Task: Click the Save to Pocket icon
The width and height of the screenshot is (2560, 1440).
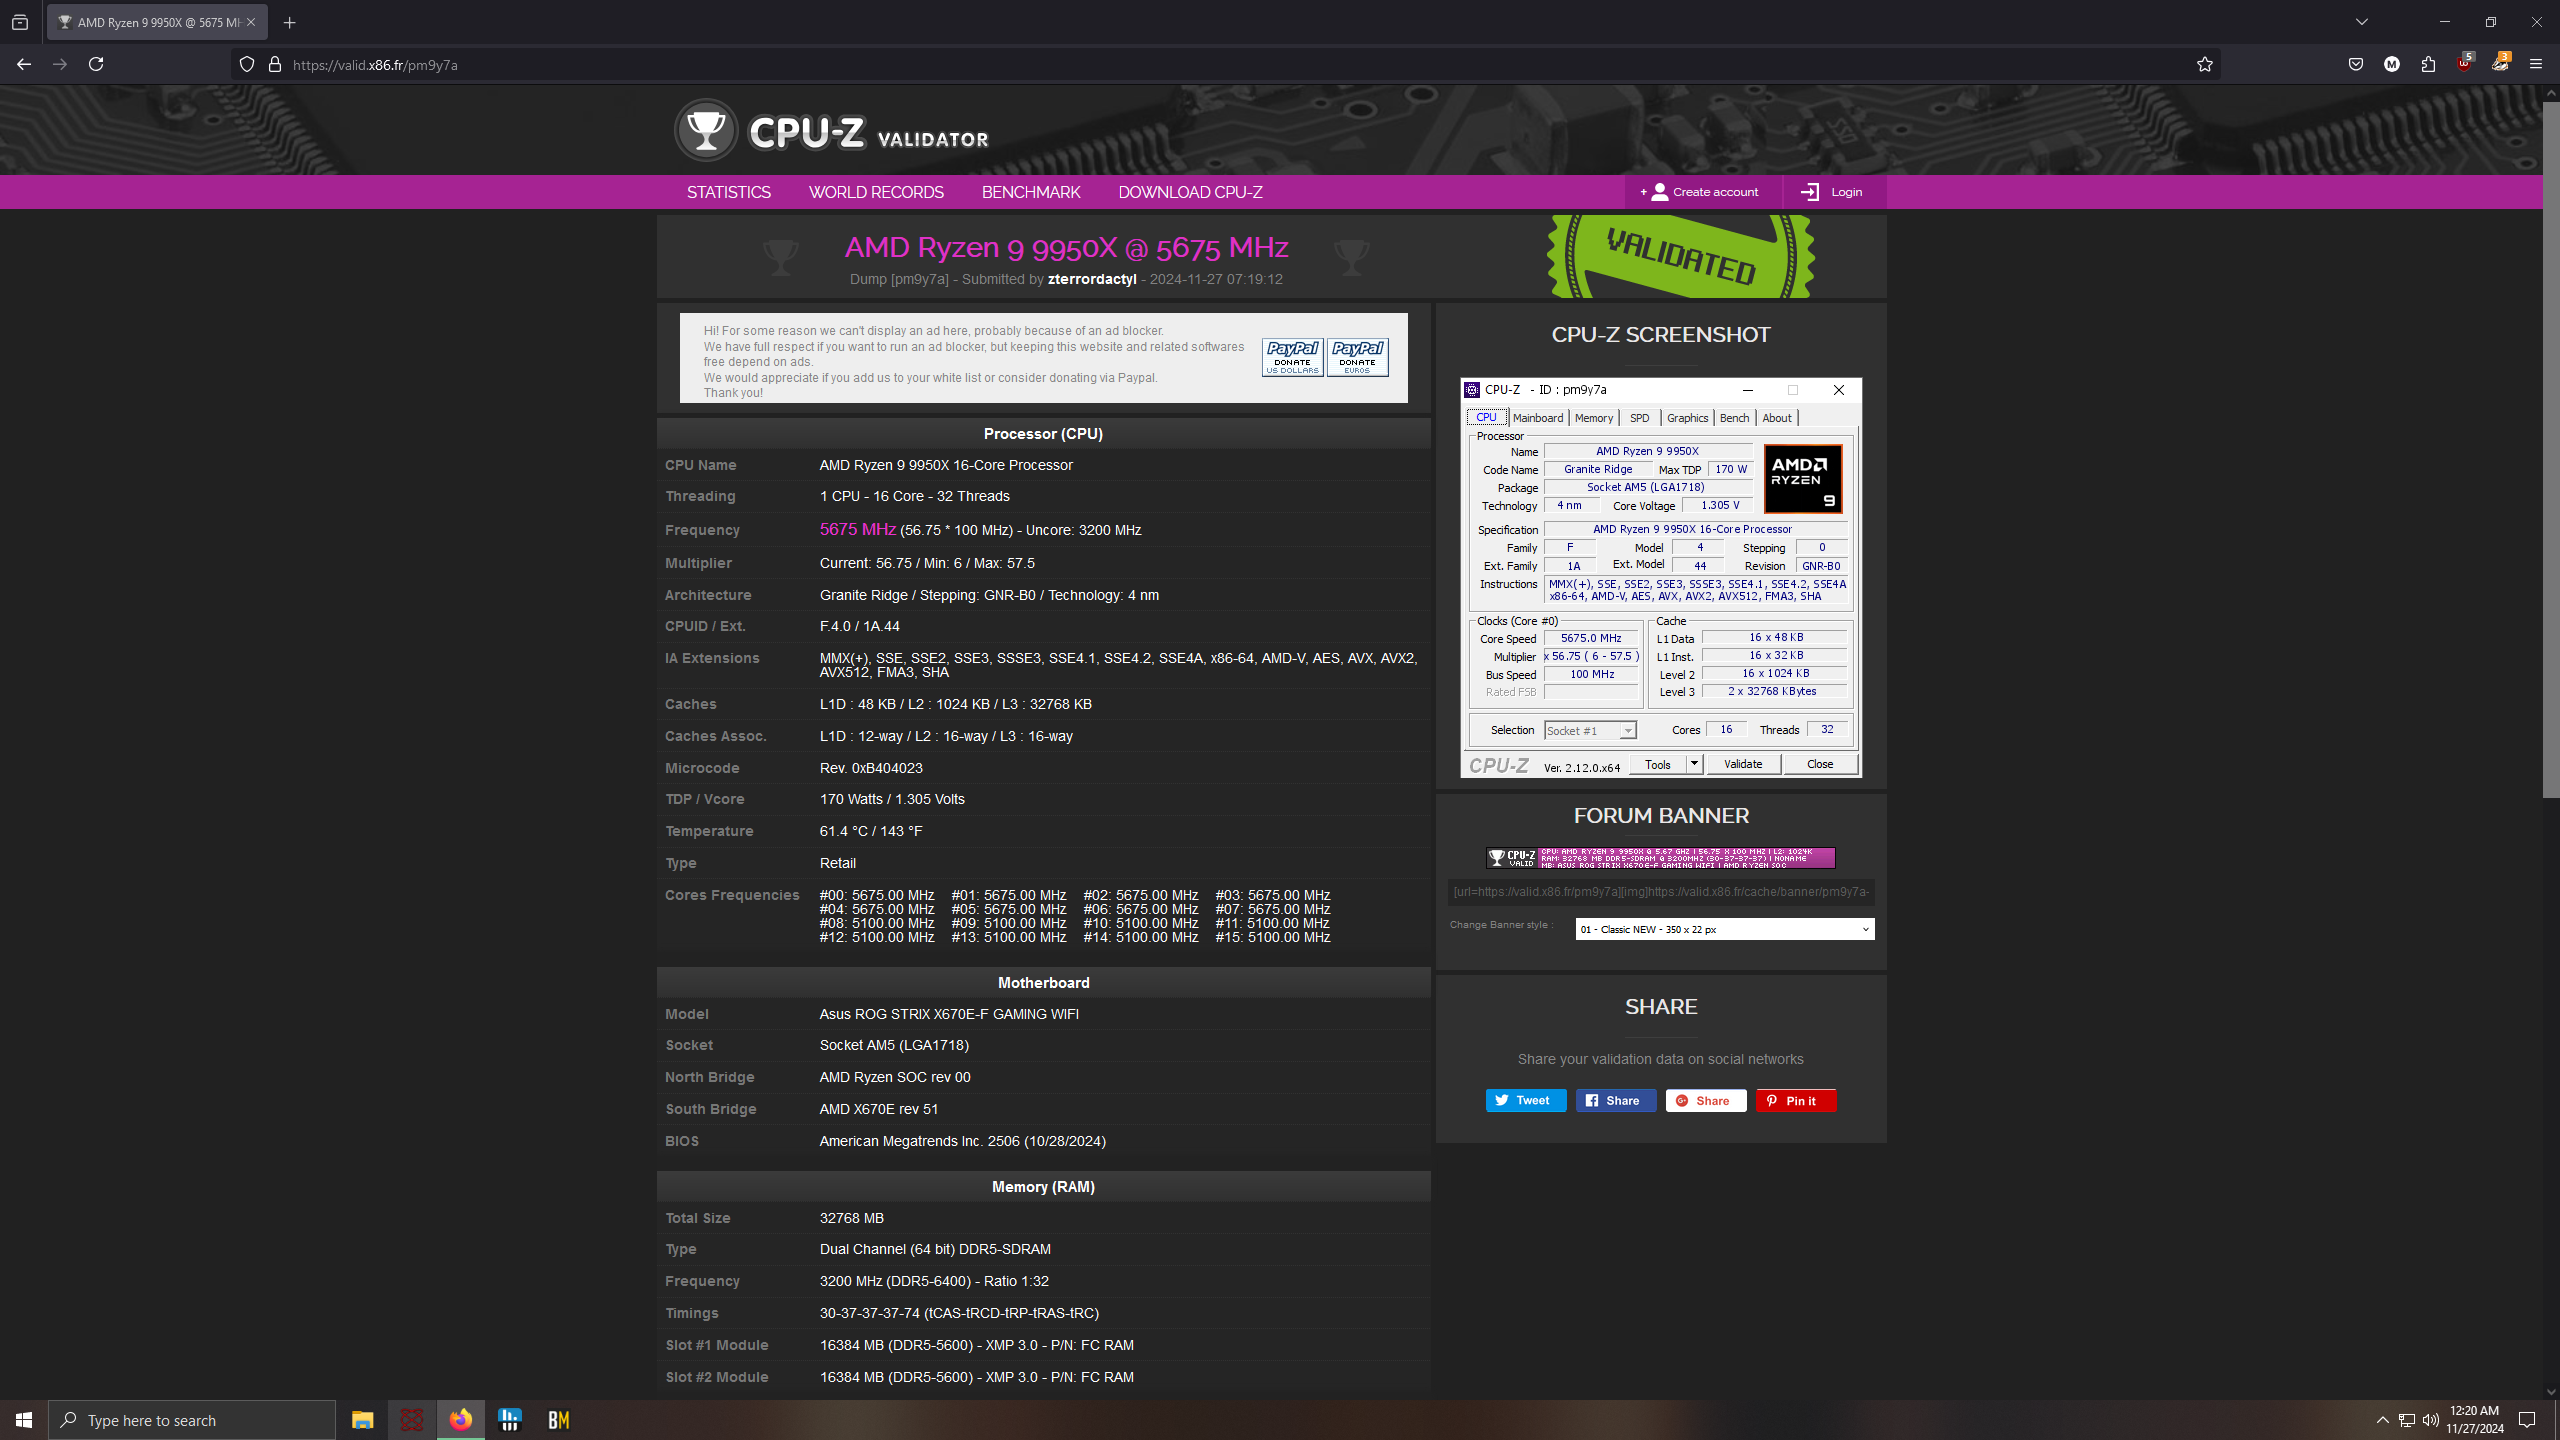Action: [2356, 64]
